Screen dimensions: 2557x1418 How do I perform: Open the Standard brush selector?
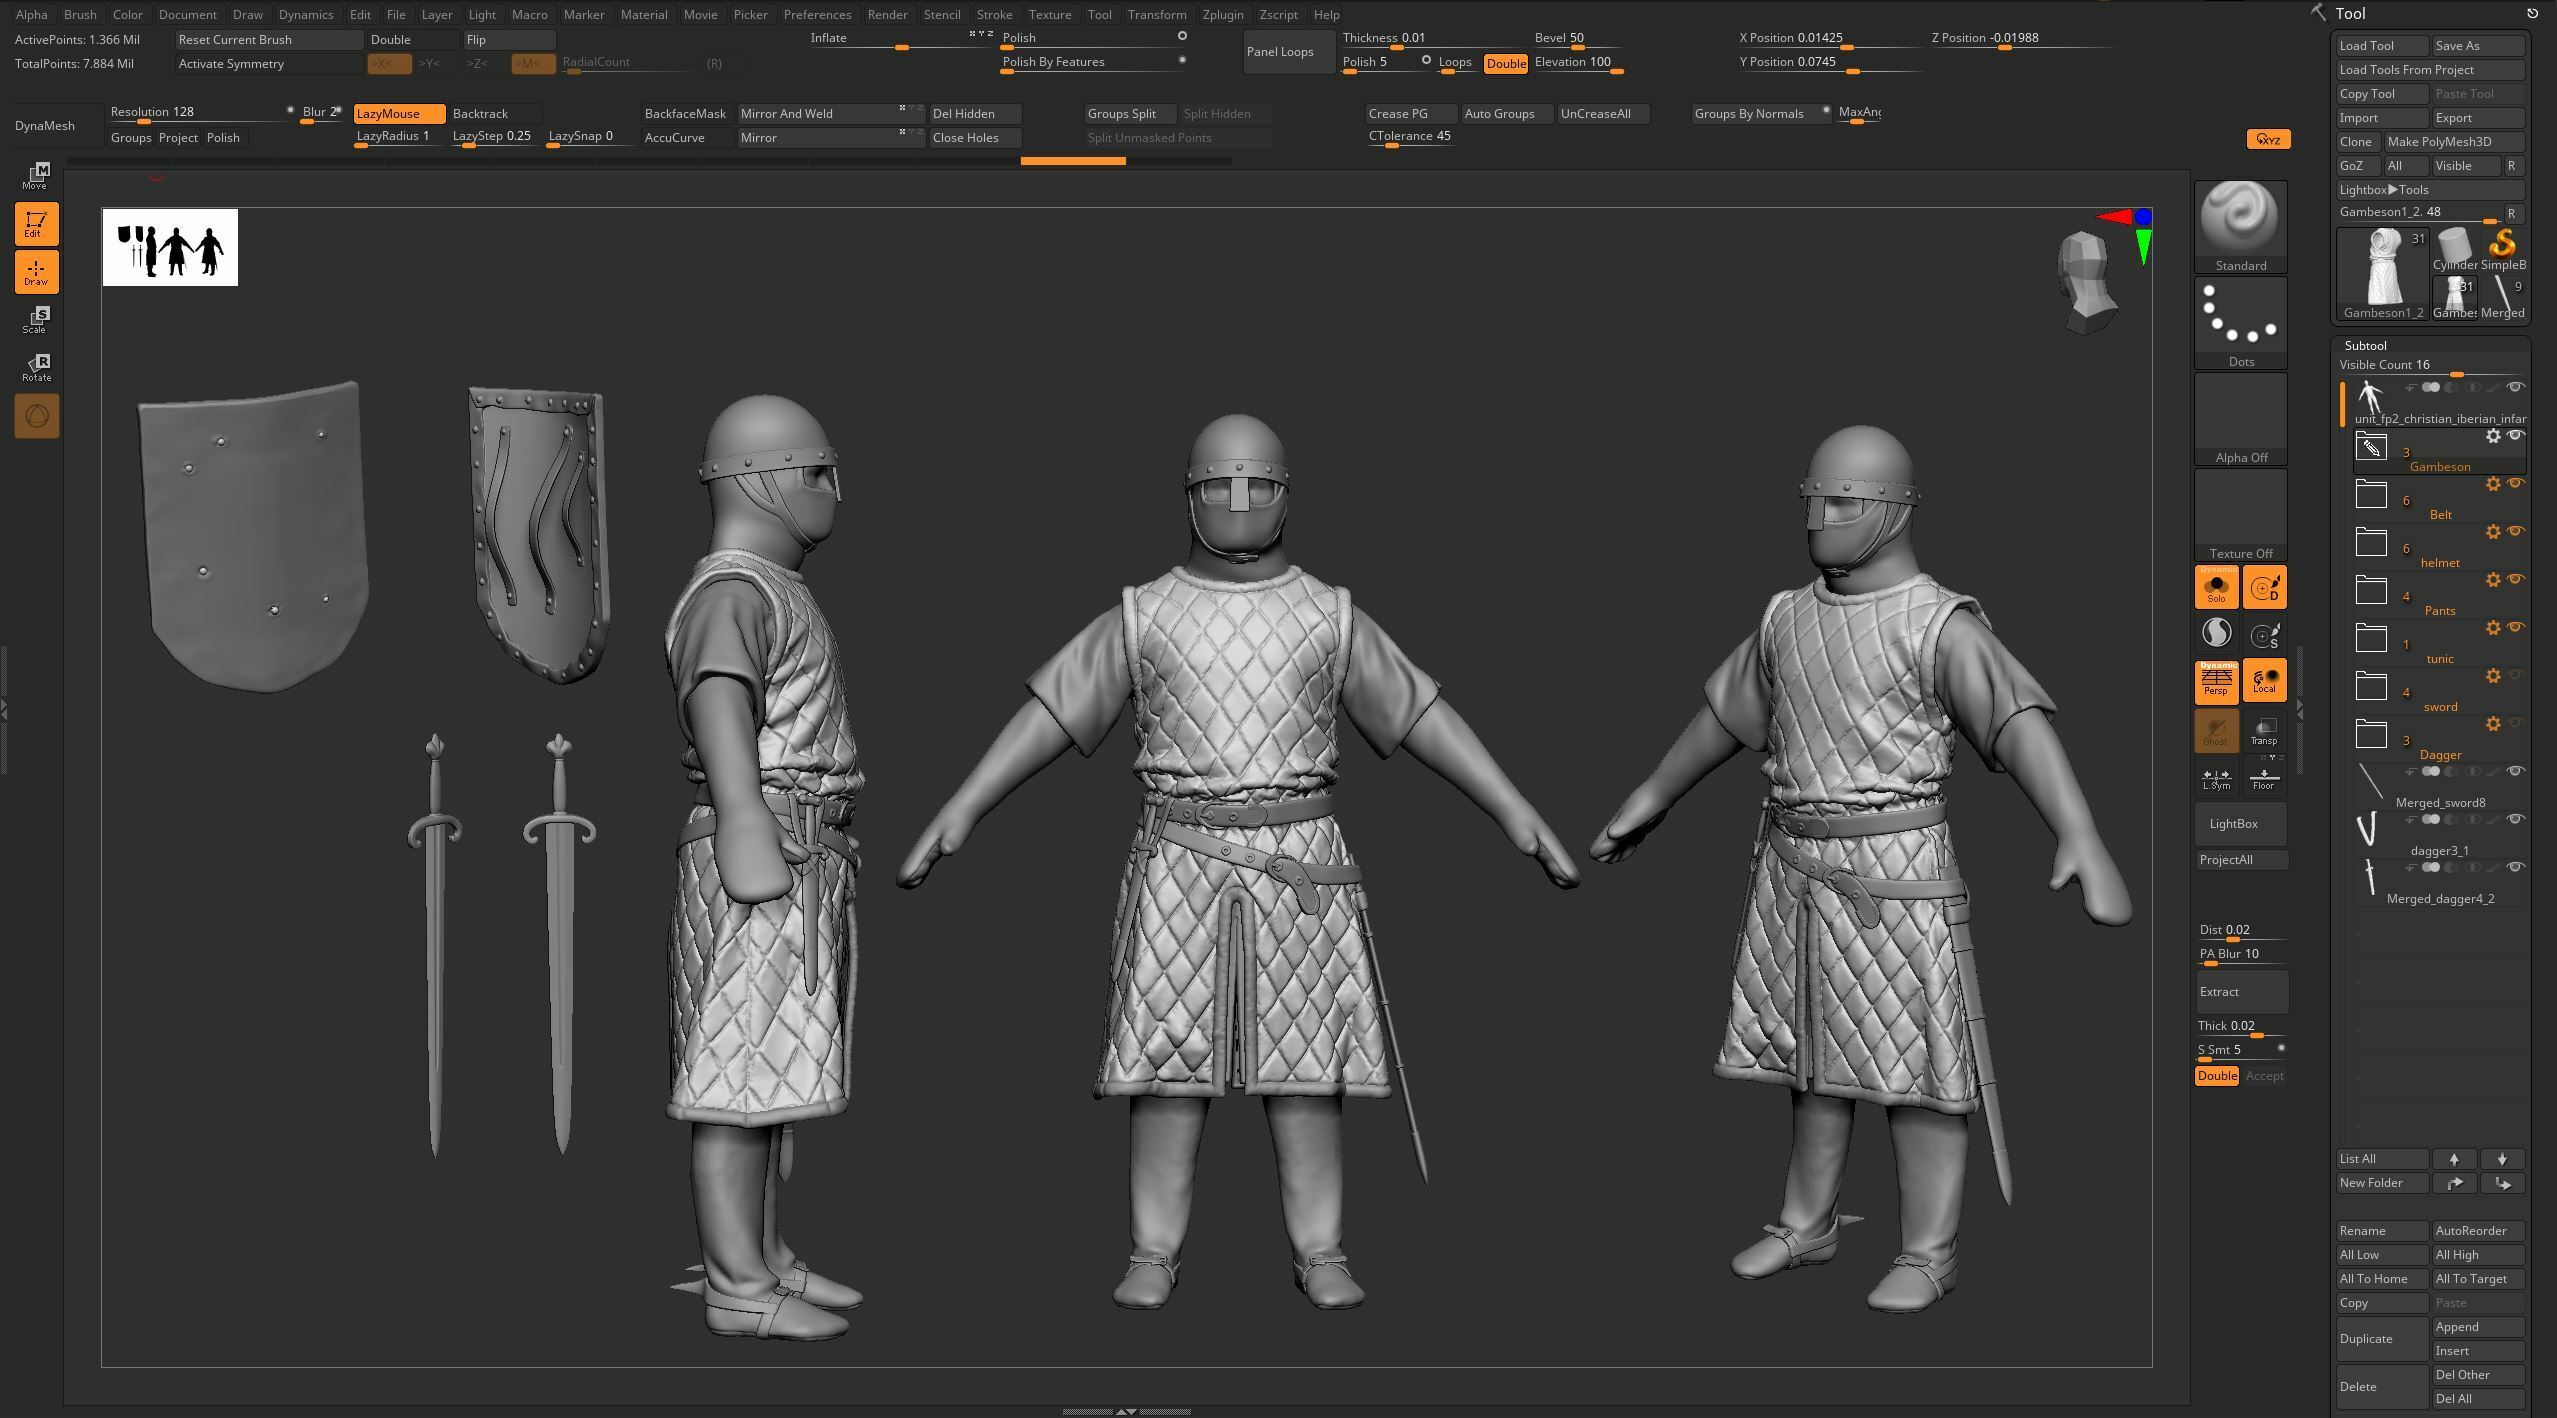pos(2240,225)
